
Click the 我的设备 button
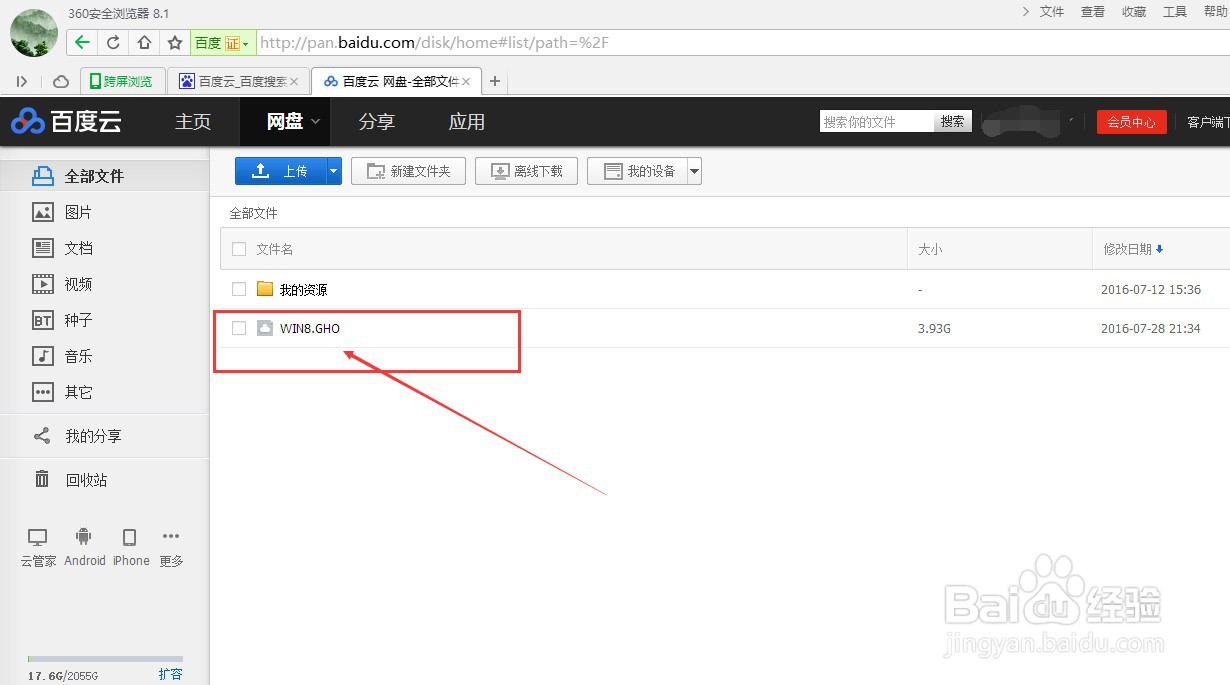coord(637,171)
